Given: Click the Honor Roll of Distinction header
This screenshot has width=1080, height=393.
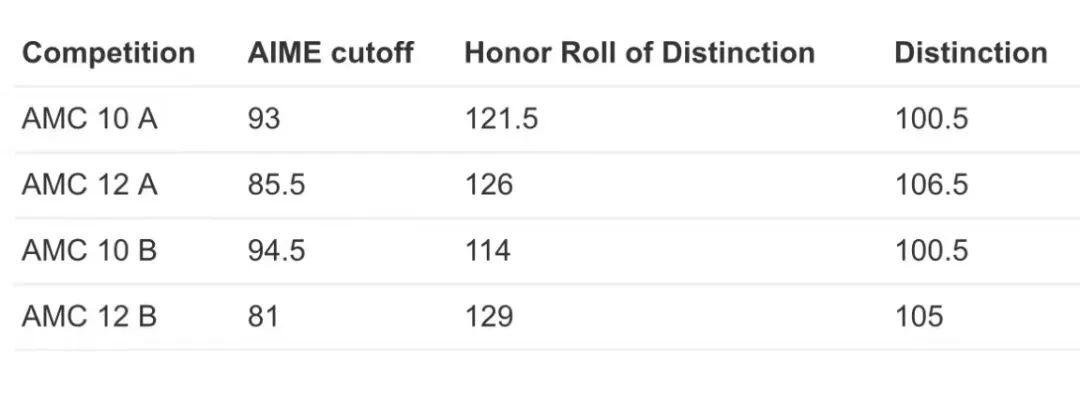Looking at the screenshot, I should point(639,52).
